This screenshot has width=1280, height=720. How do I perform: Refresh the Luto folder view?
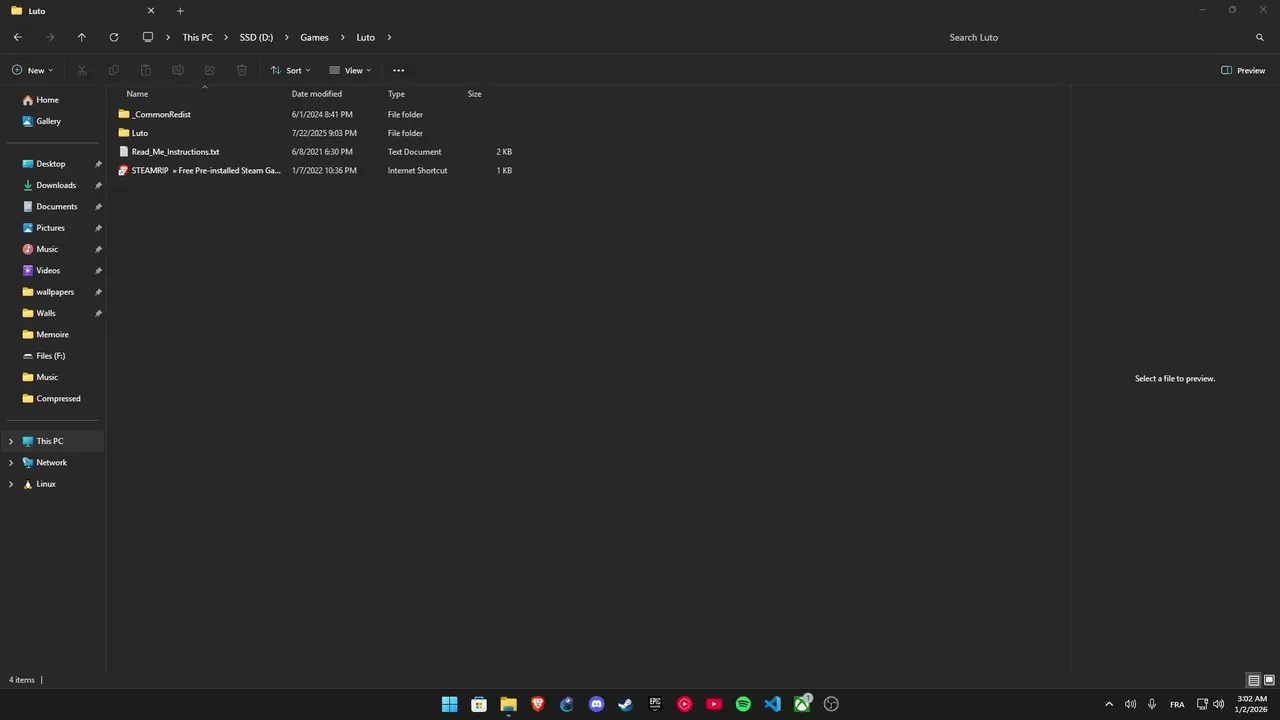click(114, 37)
